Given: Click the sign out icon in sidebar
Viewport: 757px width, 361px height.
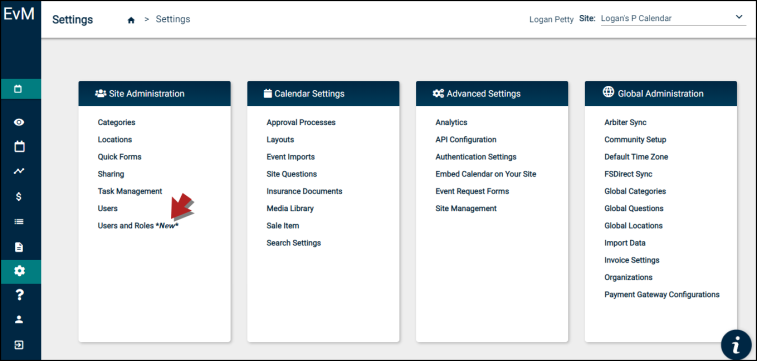Looking at the screenshot, I should point(19,345).
